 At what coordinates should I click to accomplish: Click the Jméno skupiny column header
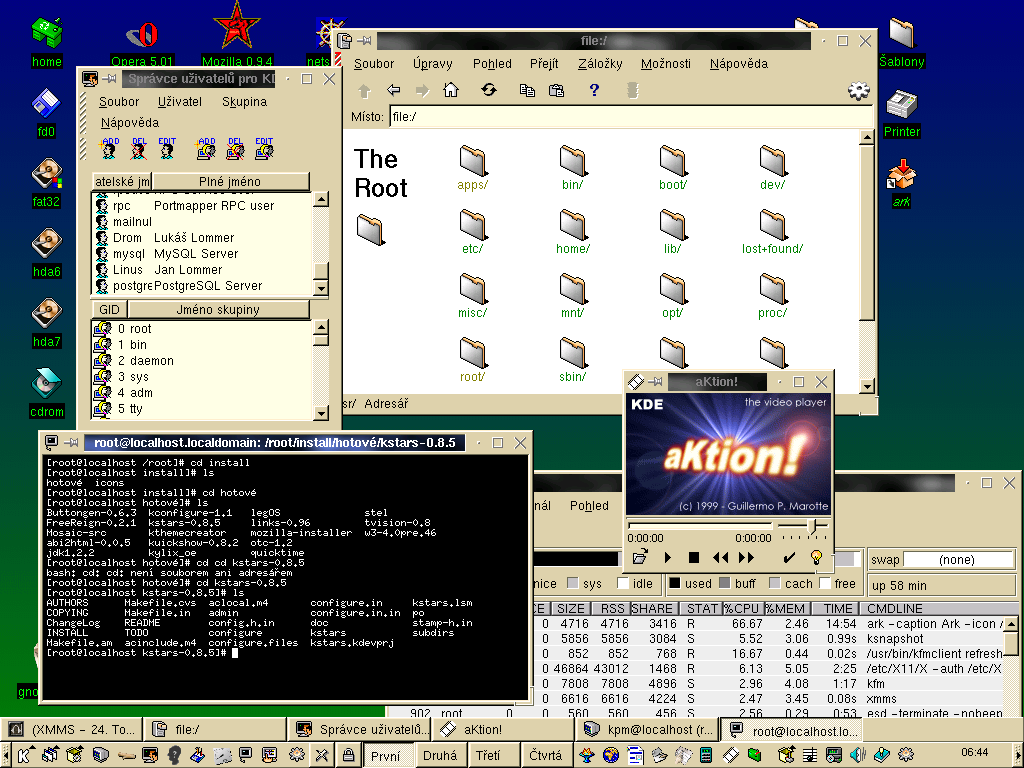tap(218, 309)
